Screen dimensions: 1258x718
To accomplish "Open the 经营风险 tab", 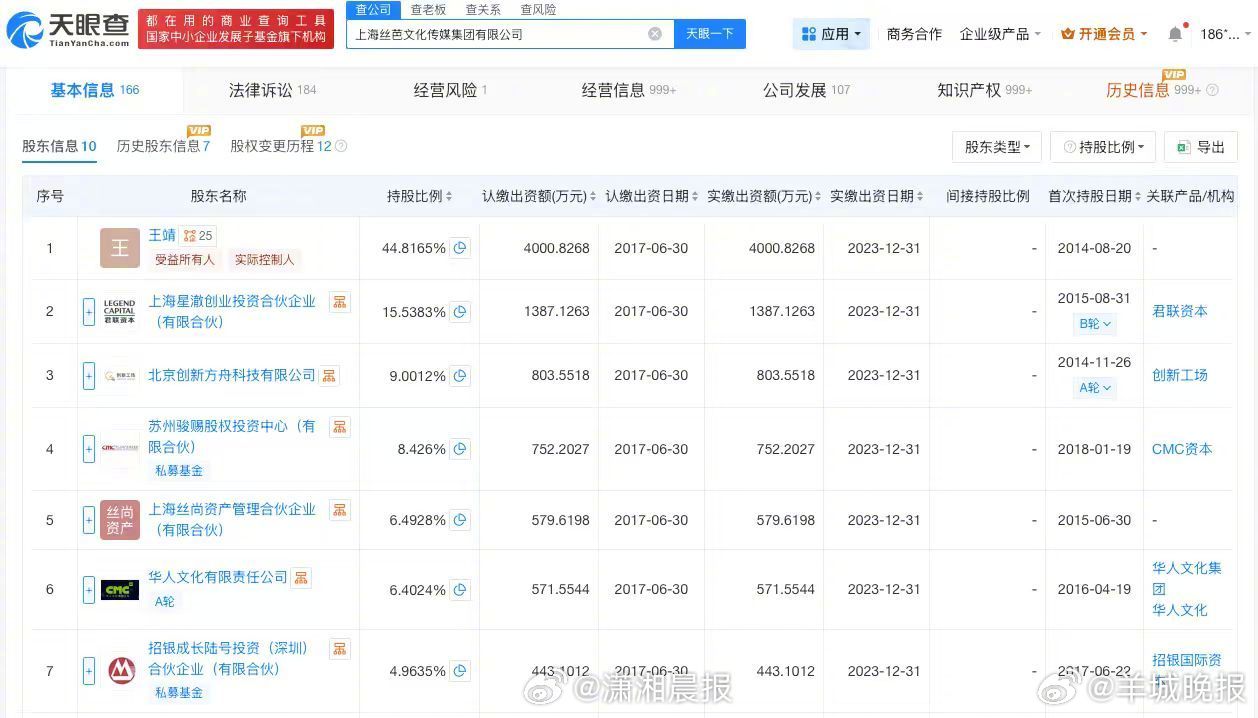I will [x=450, y=90].
